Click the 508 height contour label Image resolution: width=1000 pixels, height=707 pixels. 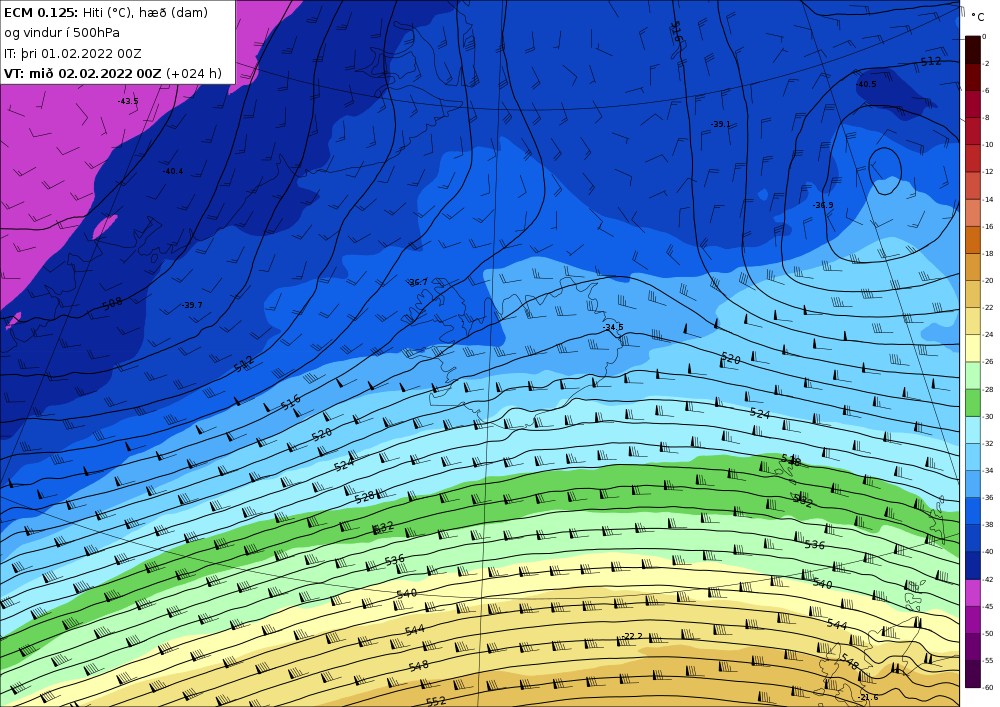(112, 303)
